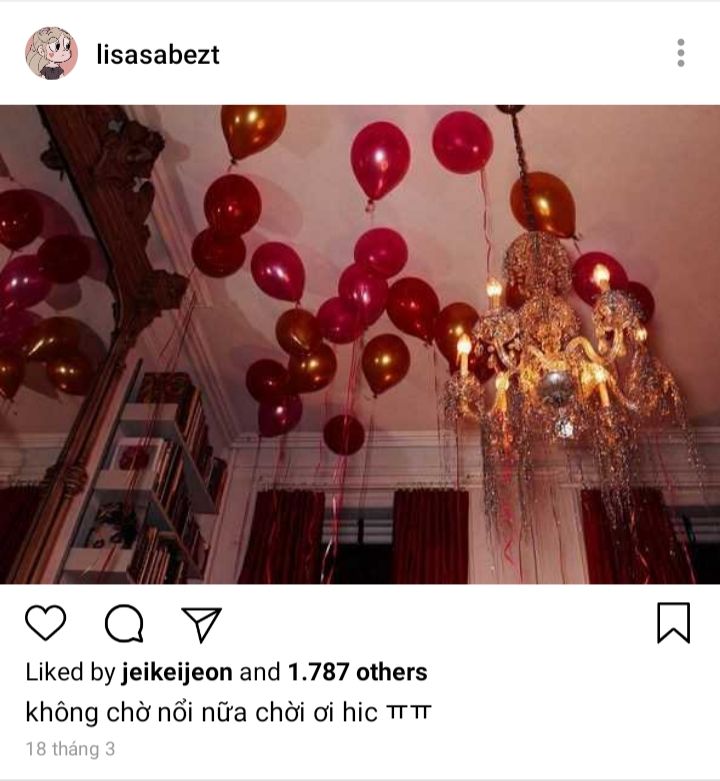Tap the gold balloon at photo top
Screen dimensions: 720x781
tap(253, 130)
